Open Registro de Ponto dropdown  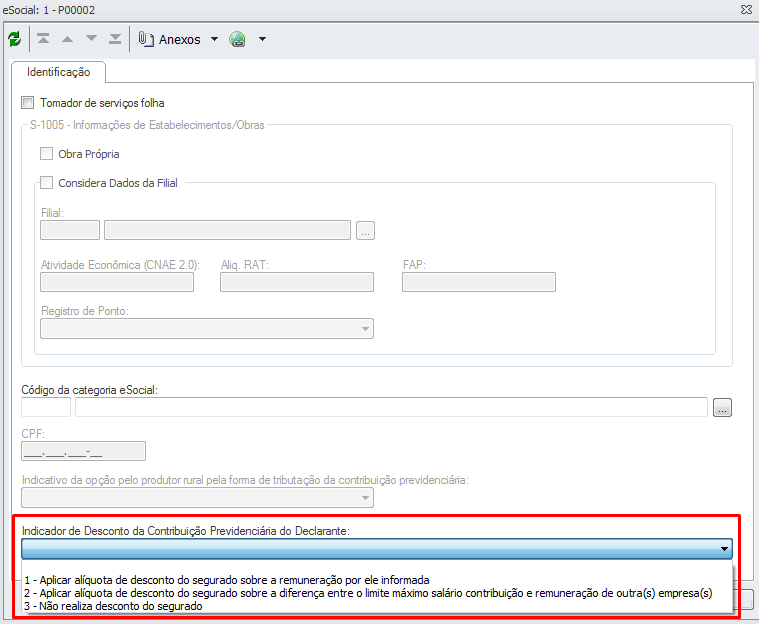tap(207, 329)
